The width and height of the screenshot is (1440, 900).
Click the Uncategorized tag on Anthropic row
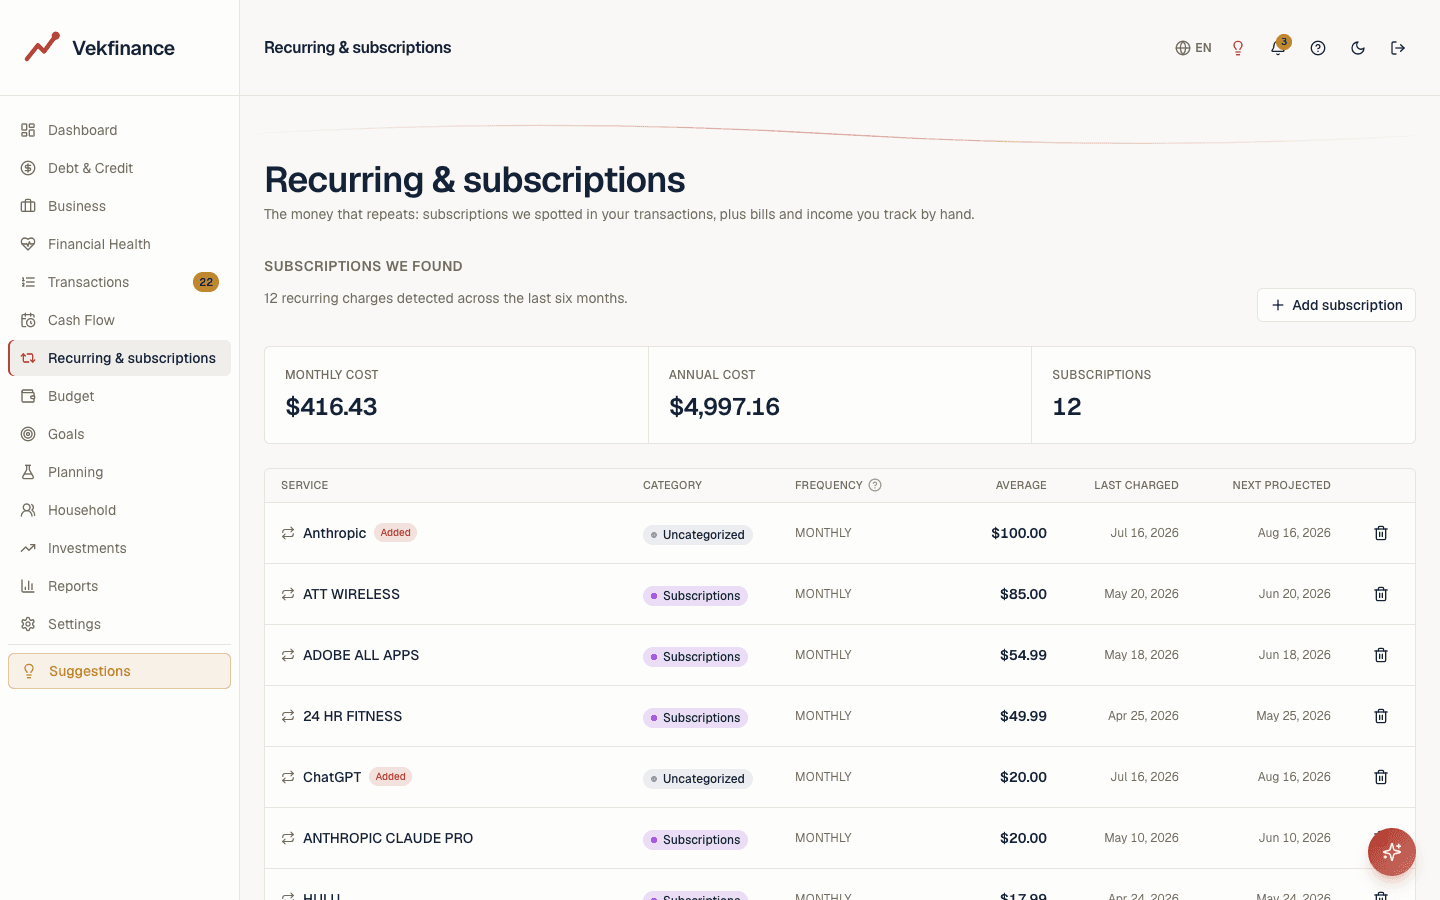[698, 535]
